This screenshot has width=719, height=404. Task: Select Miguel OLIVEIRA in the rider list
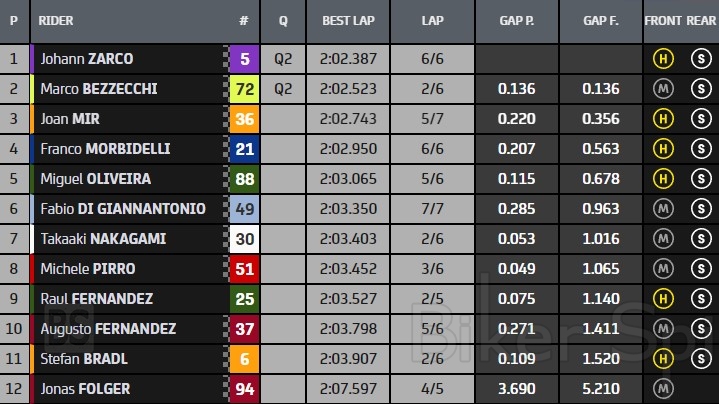[94, 179]
